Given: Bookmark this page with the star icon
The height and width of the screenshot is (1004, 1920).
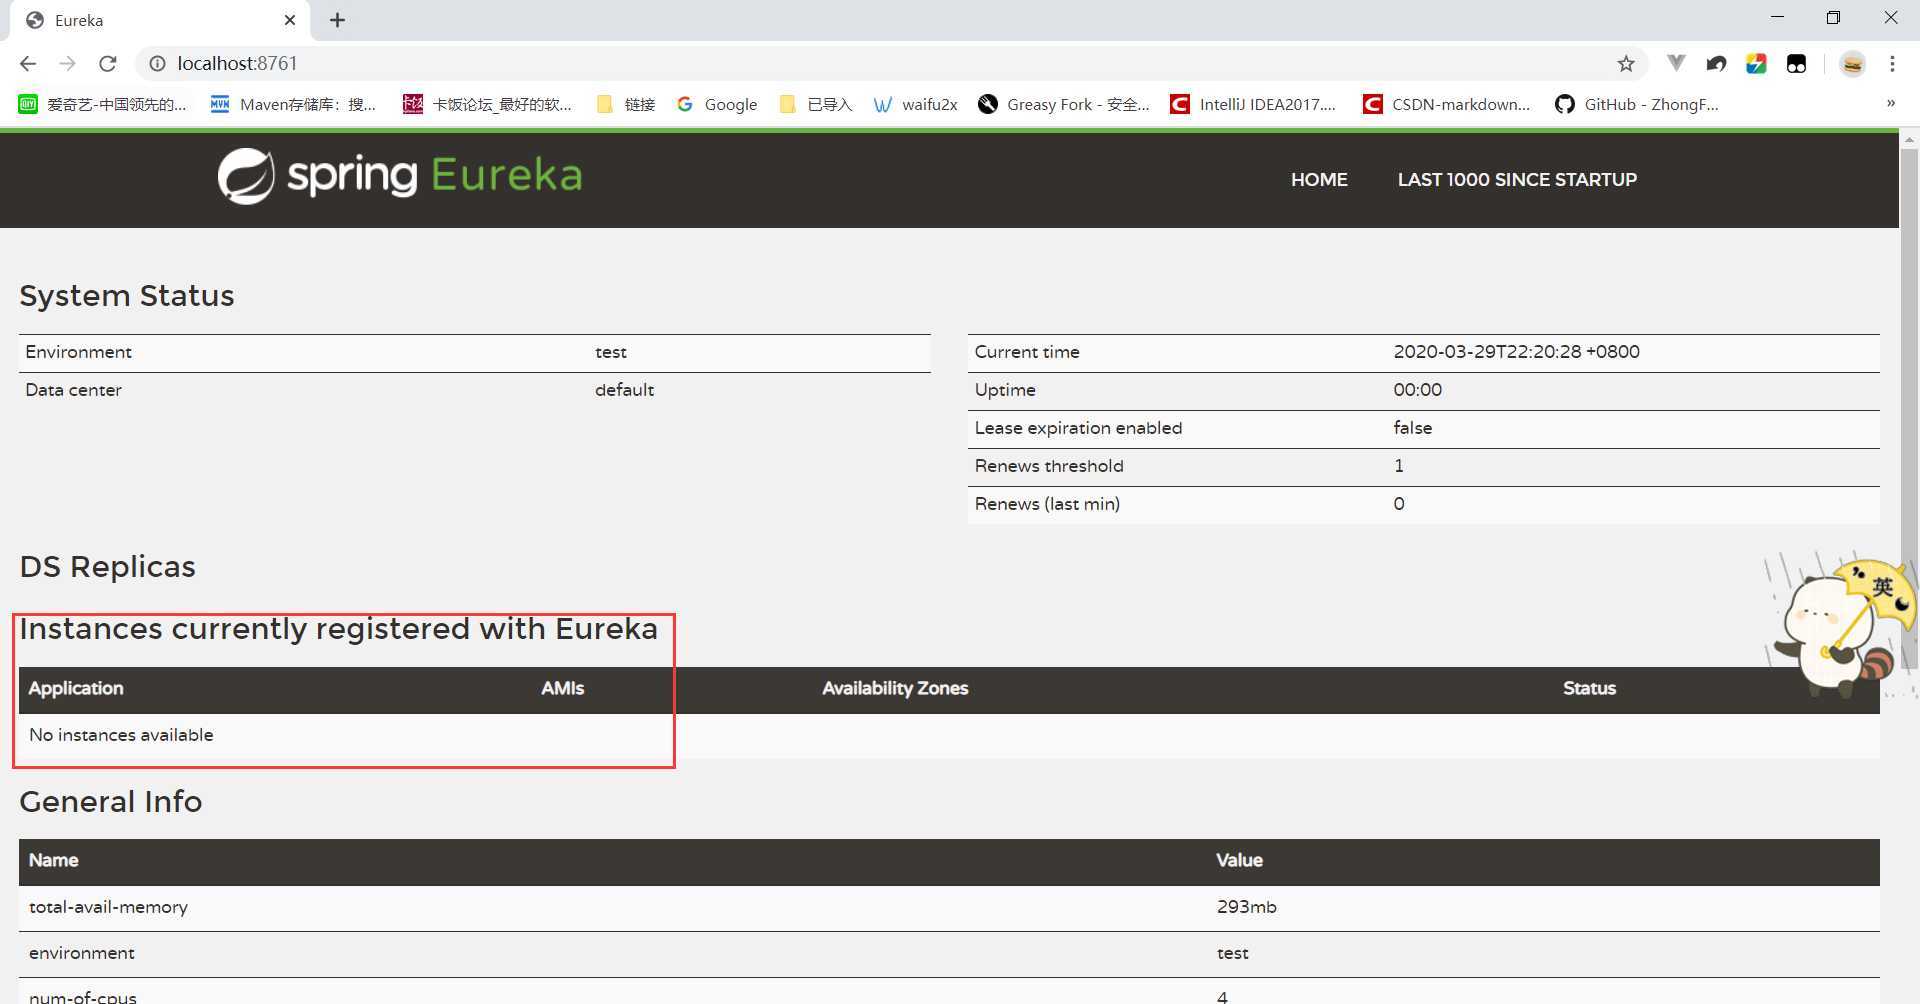Looking at the screenshot, I should click(x=1626, y=64).
